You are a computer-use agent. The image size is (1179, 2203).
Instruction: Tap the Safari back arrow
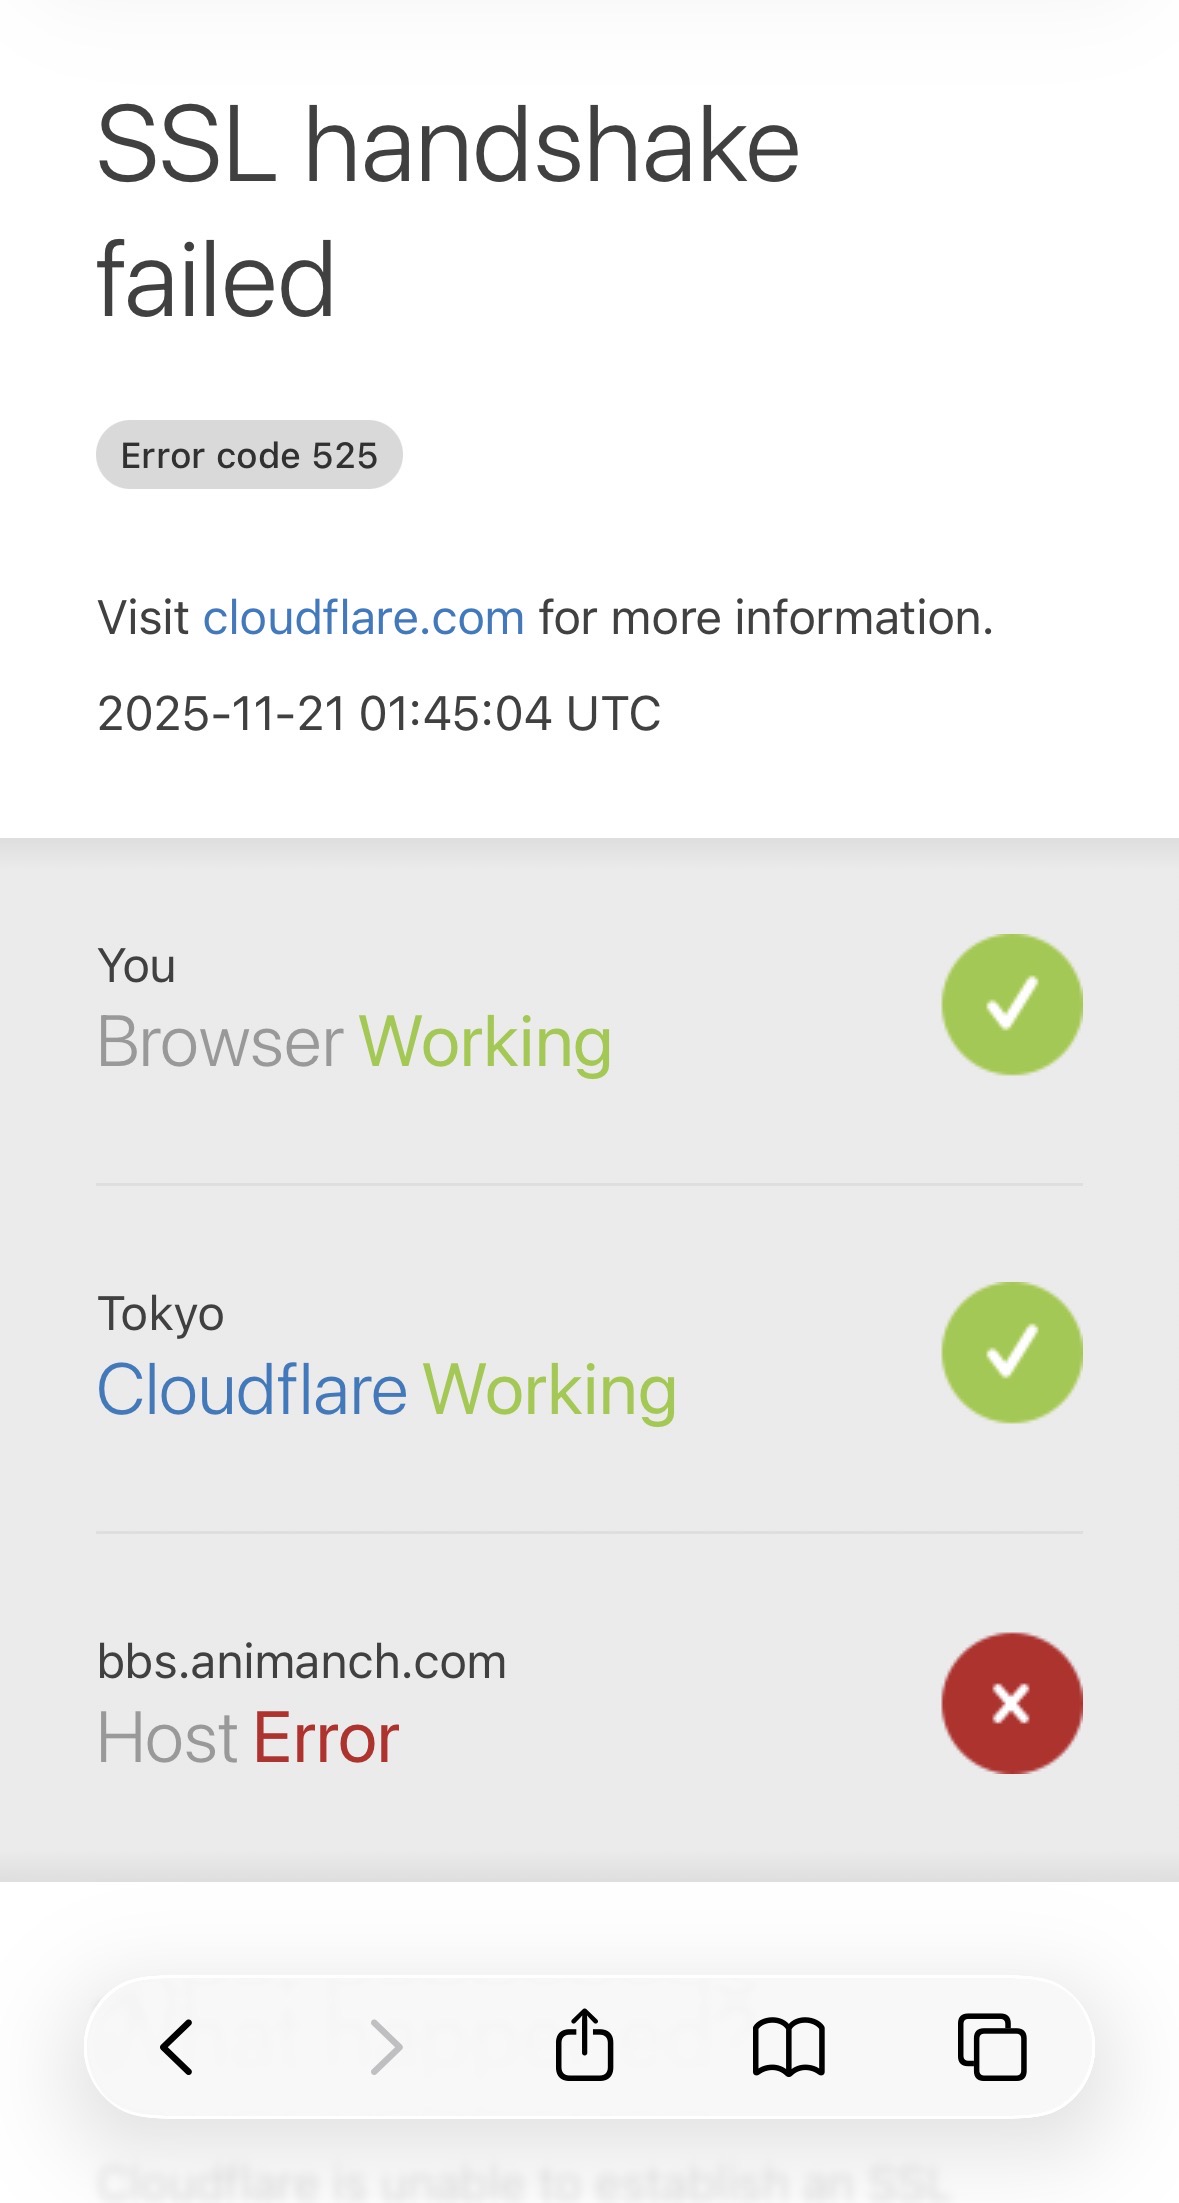177,2046
